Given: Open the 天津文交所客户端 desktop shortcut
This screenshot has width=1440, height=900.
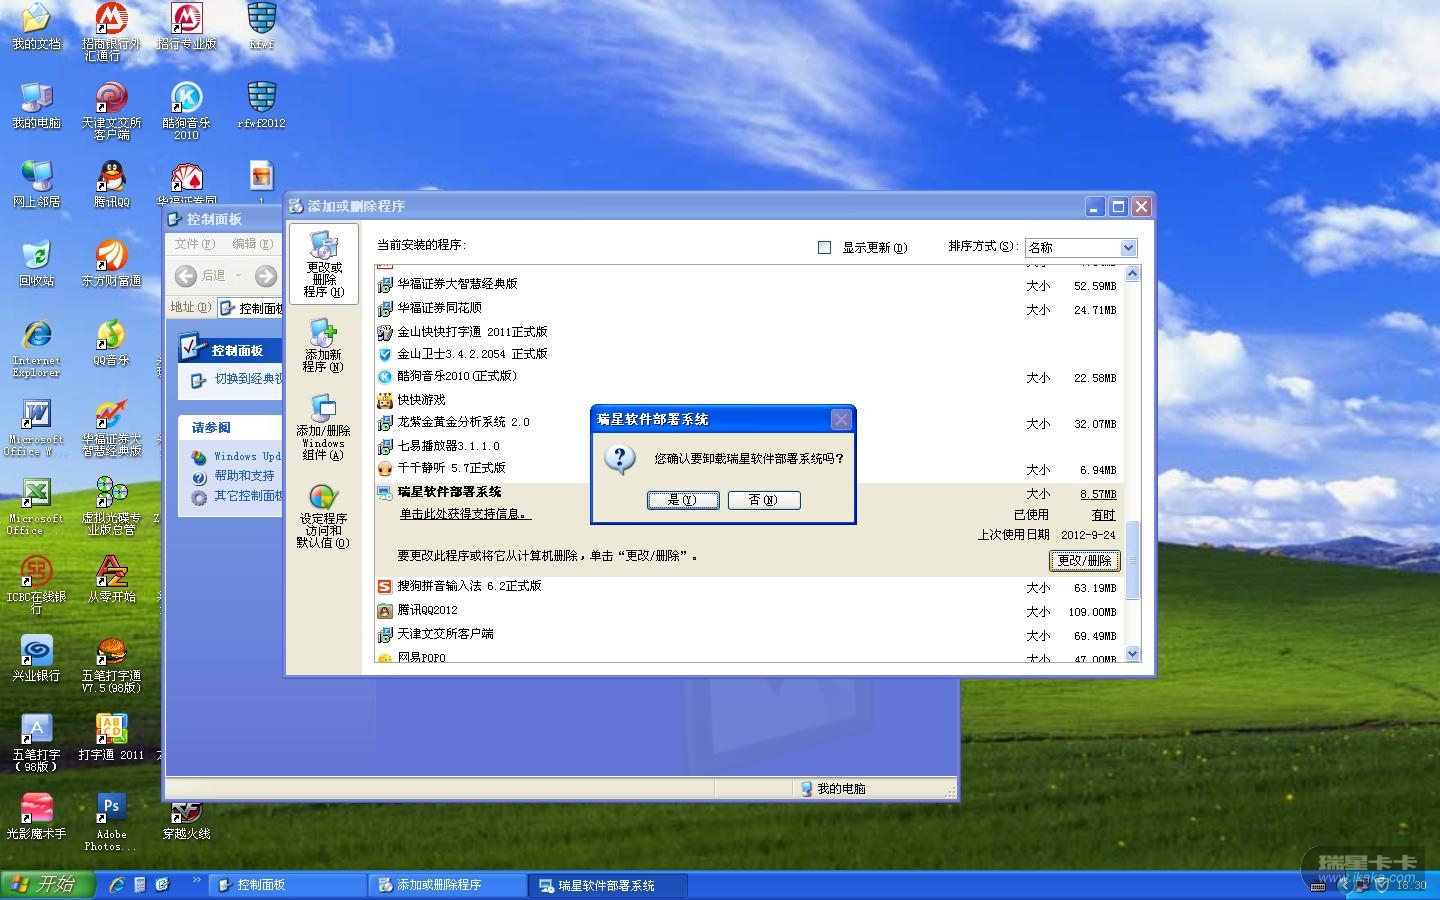Looking at the screenshot, I should click(111, 111).
